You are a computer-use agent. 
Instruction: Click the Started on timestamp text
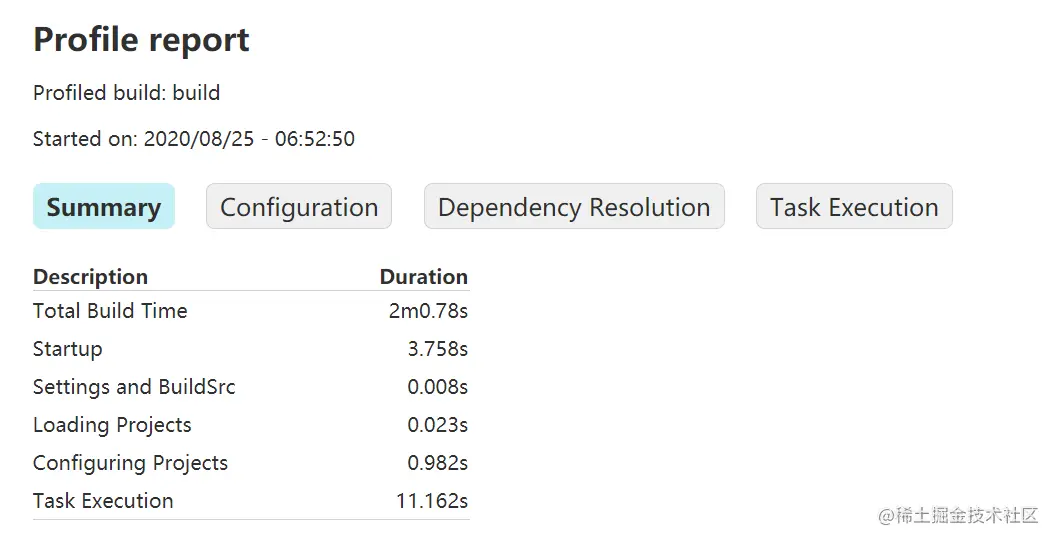click(194, 139)
